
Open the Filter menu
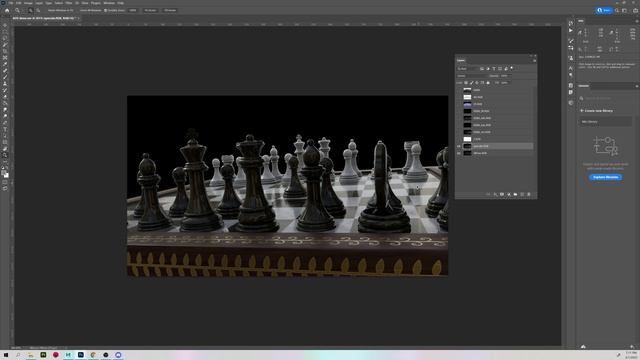click(69, 3)
